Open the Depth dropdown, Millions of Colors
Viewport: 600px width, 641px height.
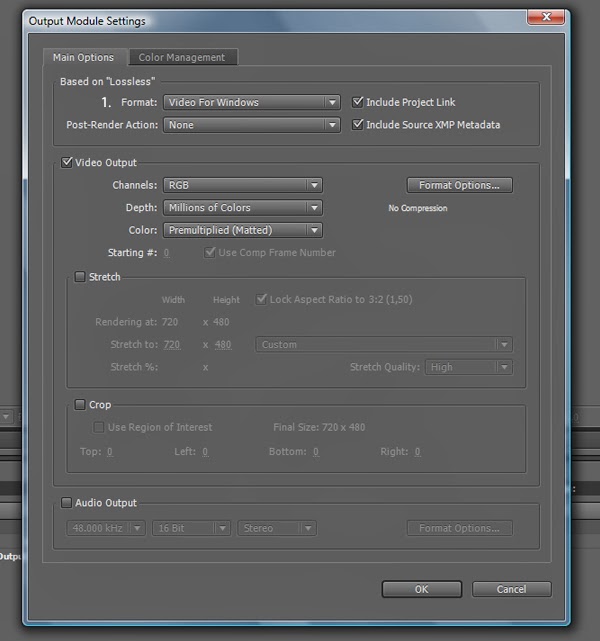243,208
